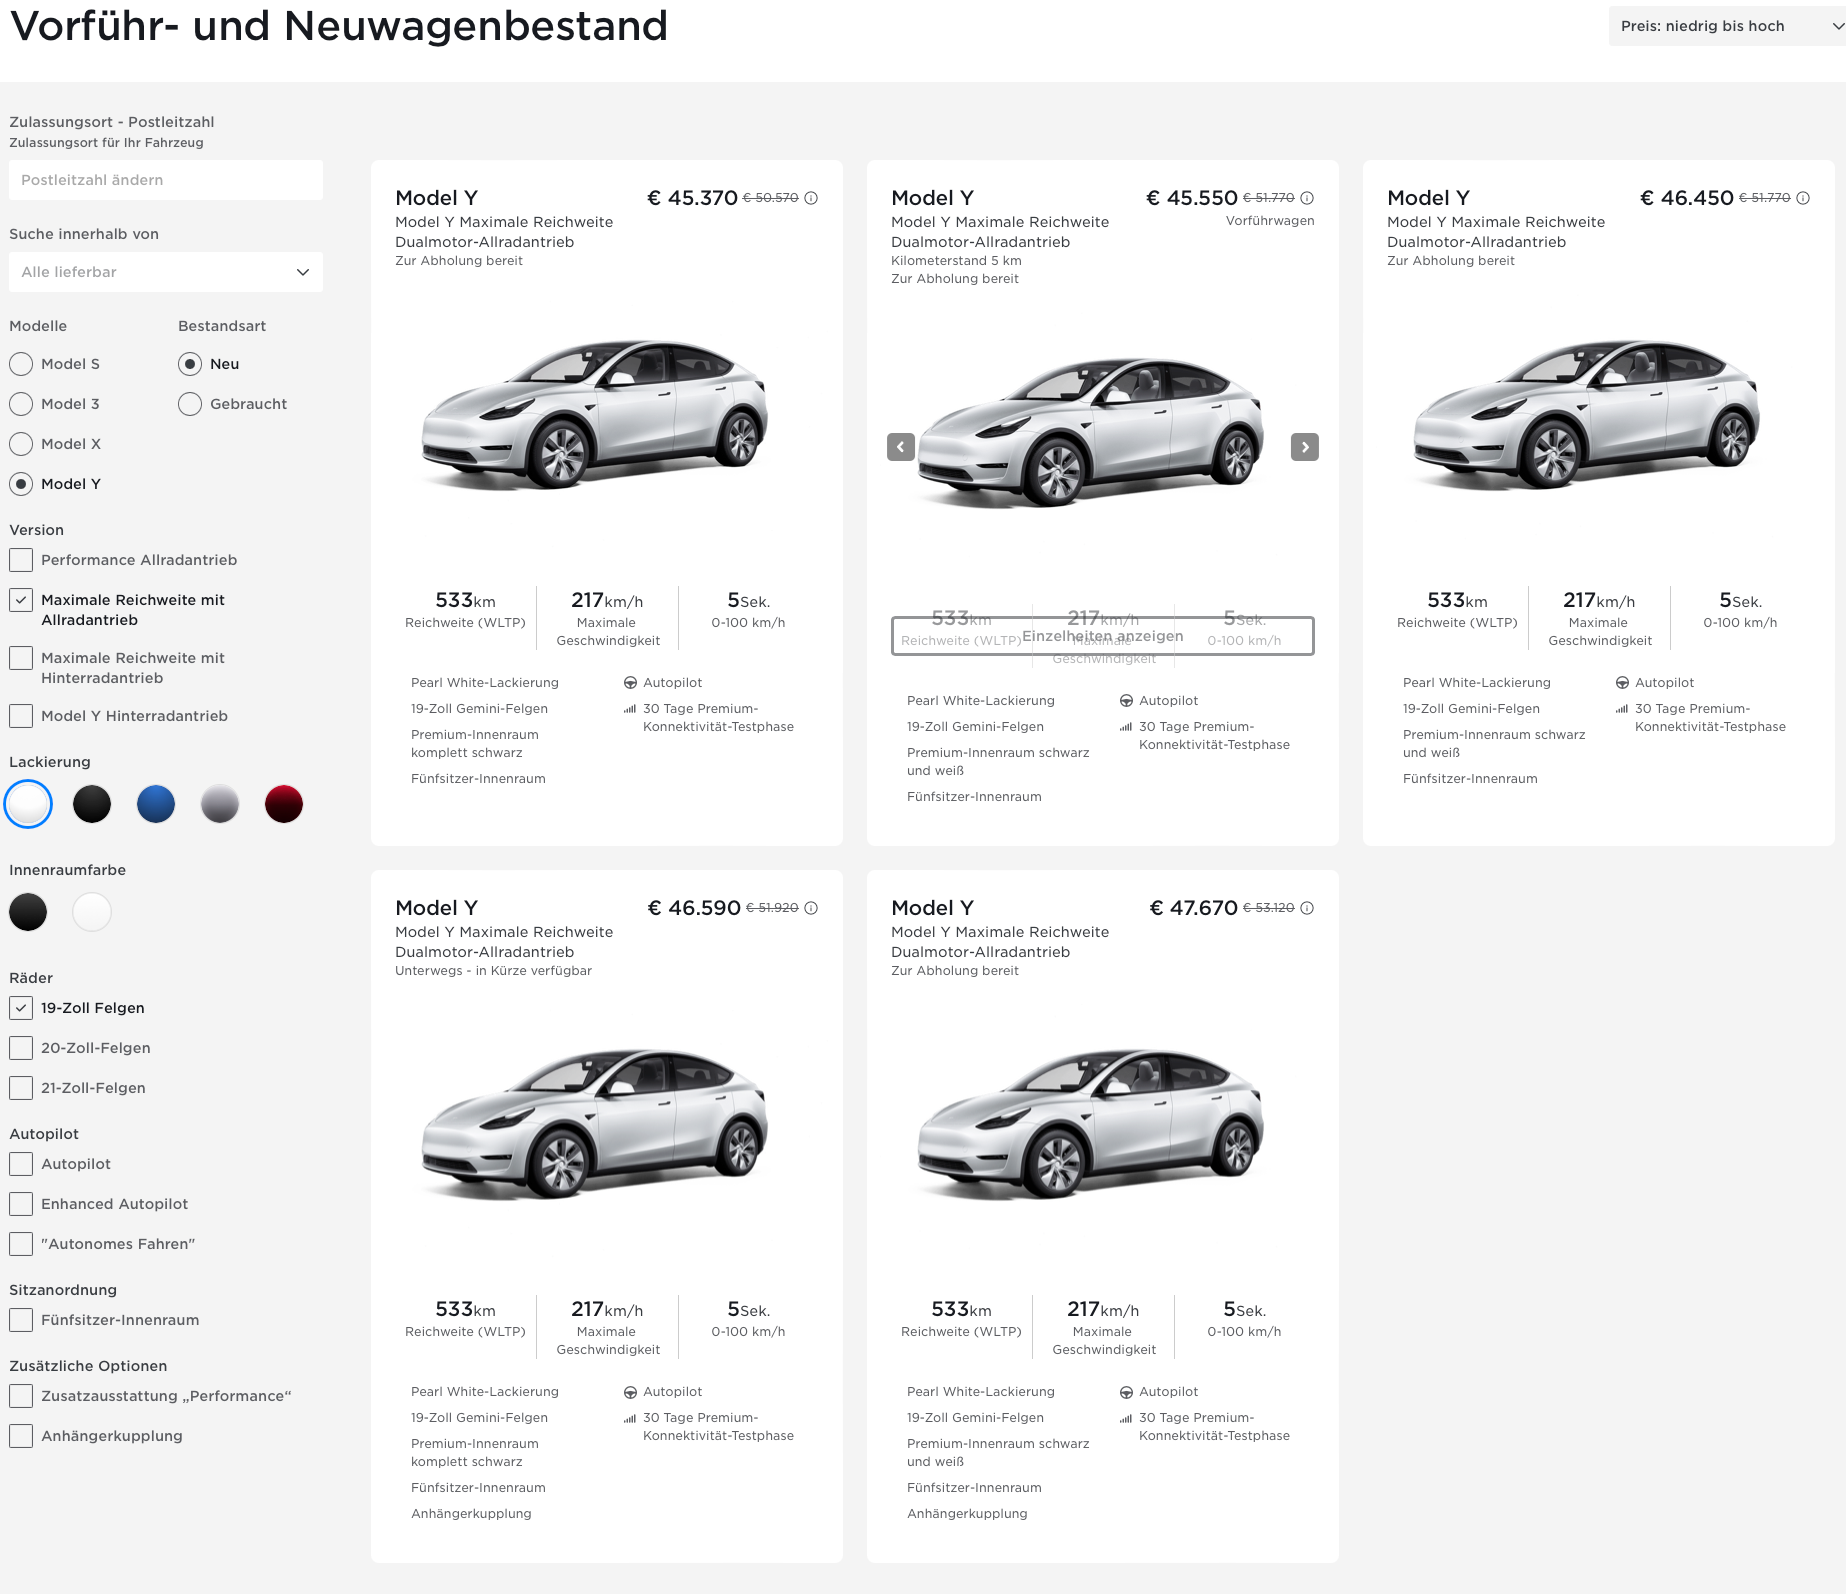Screen dimensions: 1846x1594
Task: Click the 'Kilometerstand 5 km' text
Action: (956, 261)
